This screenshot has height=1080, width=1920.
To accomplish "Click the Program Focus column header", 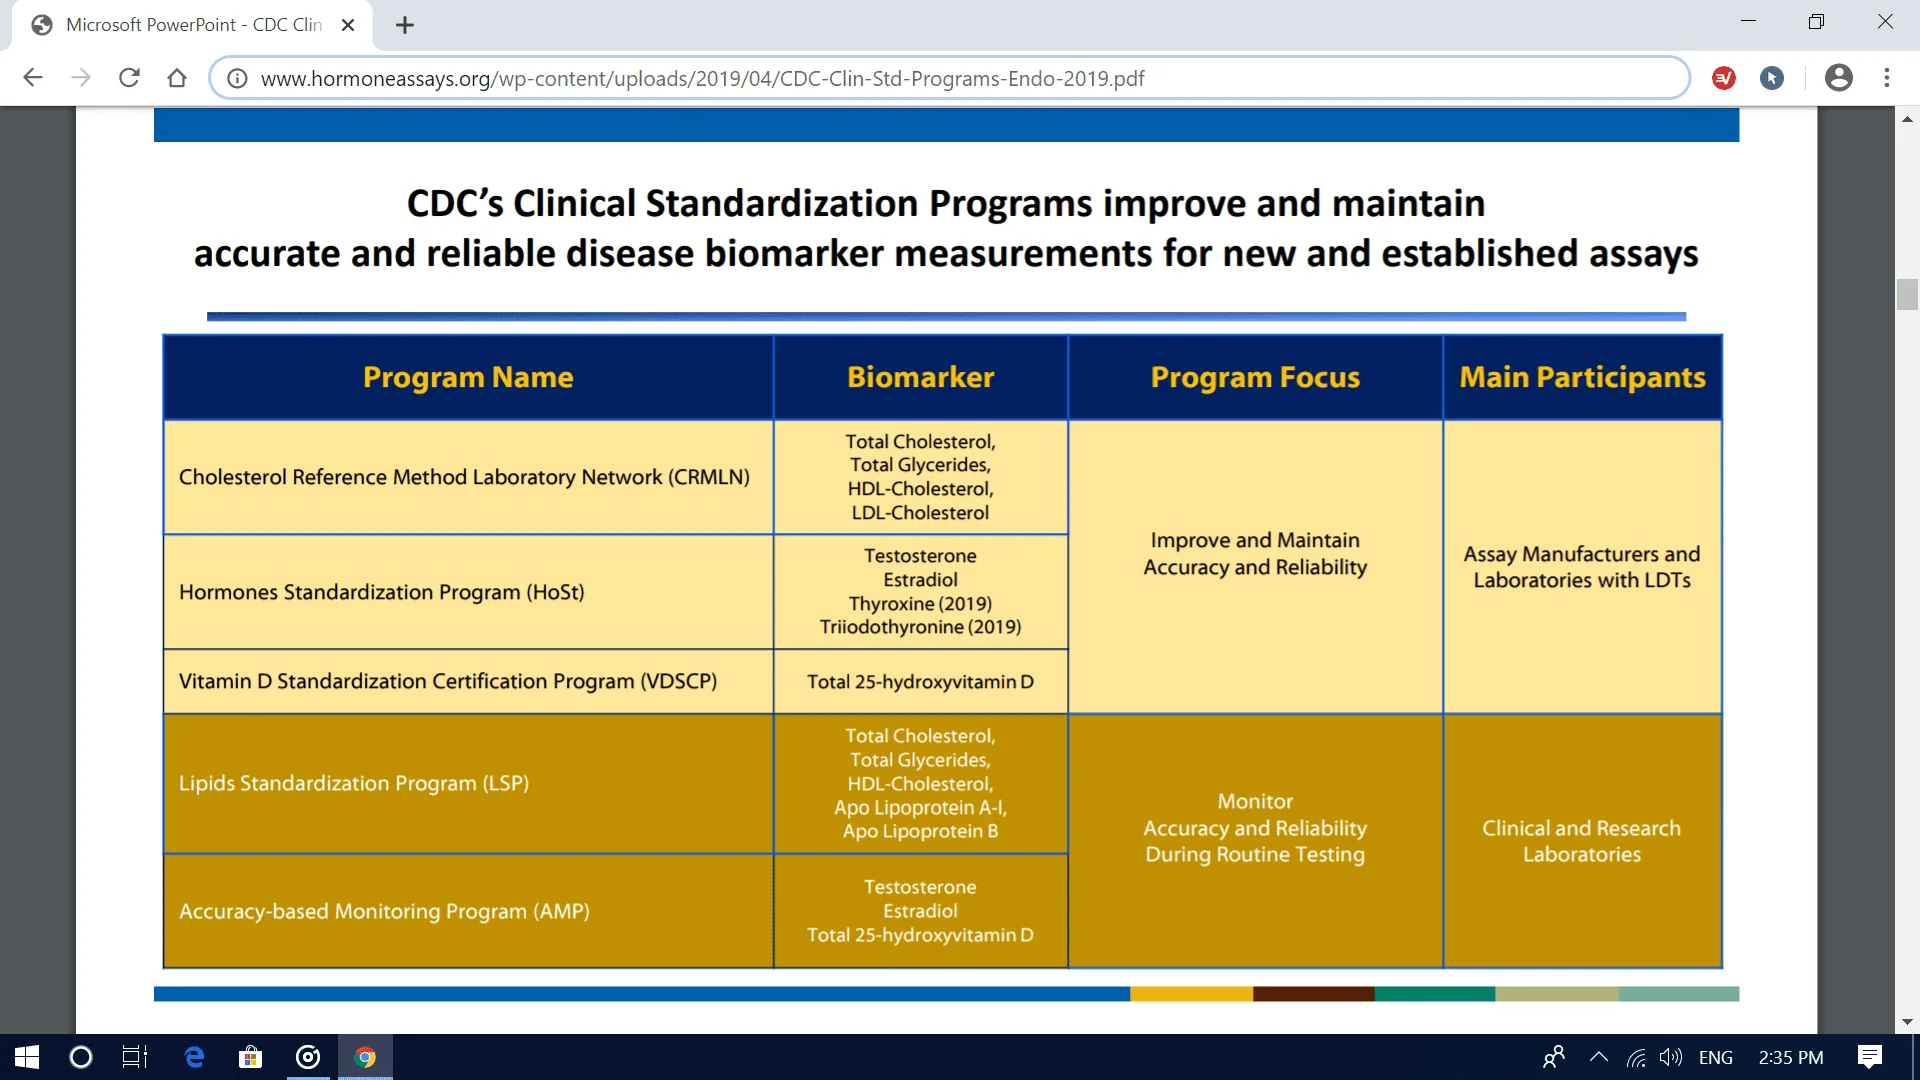I will [x=1255, y=377].
